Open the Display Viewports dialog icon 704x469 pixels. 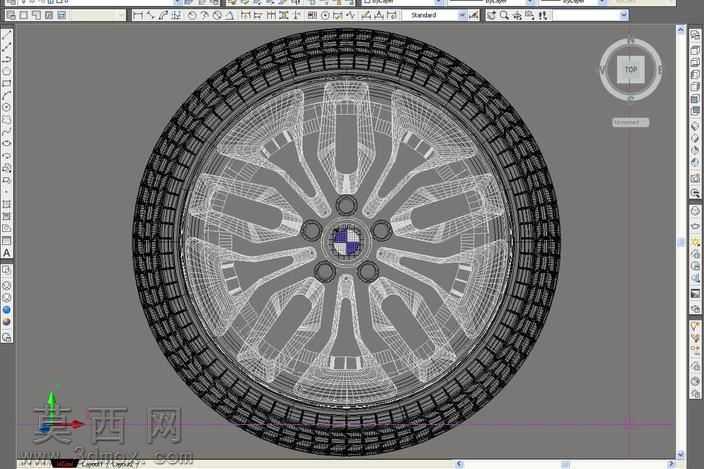point(11,15)
